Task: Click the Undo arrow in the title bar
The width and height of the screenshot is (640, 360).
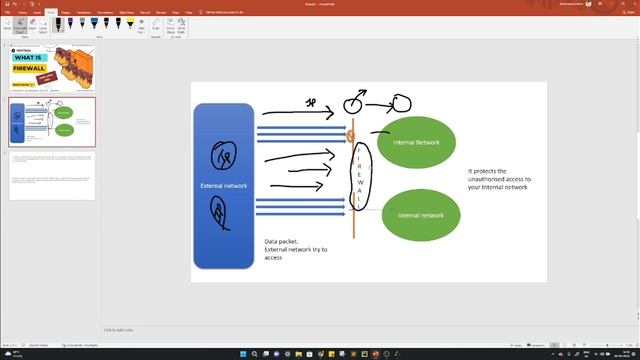Action: point(15,4)
